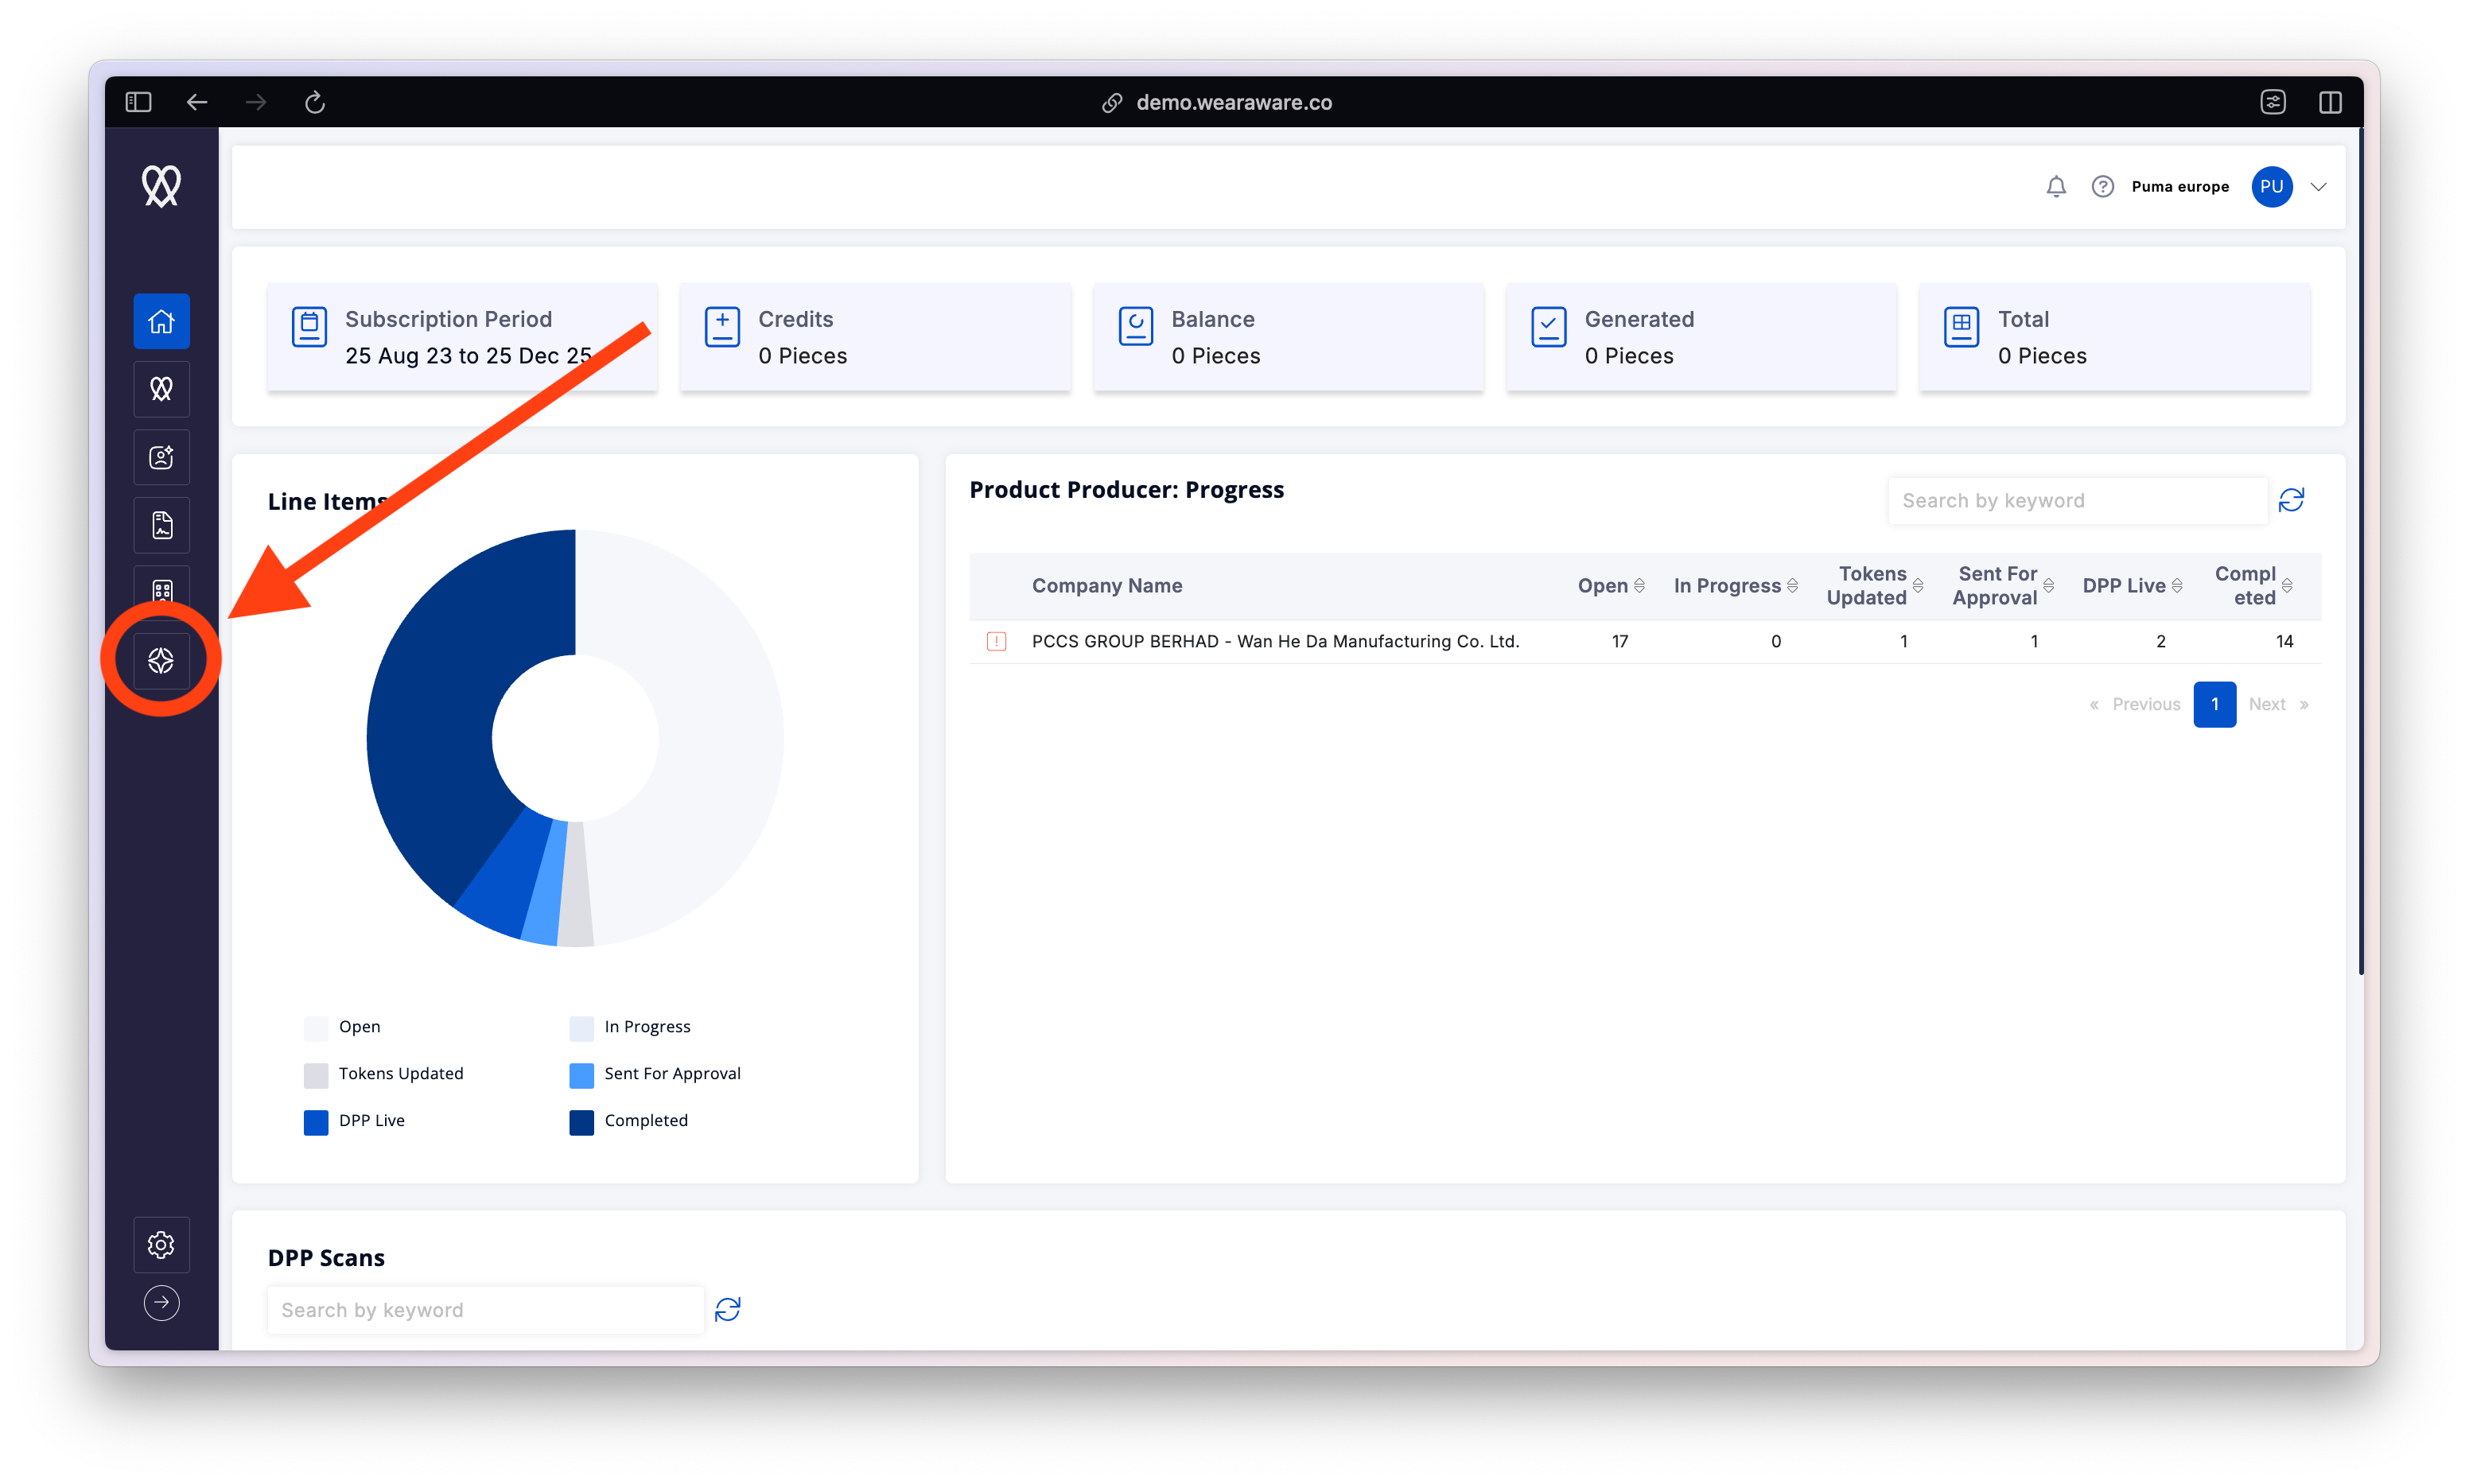Click the In Progress count 0 in the table
The image size is (2469, 1484).
[x=1775, y=641]
